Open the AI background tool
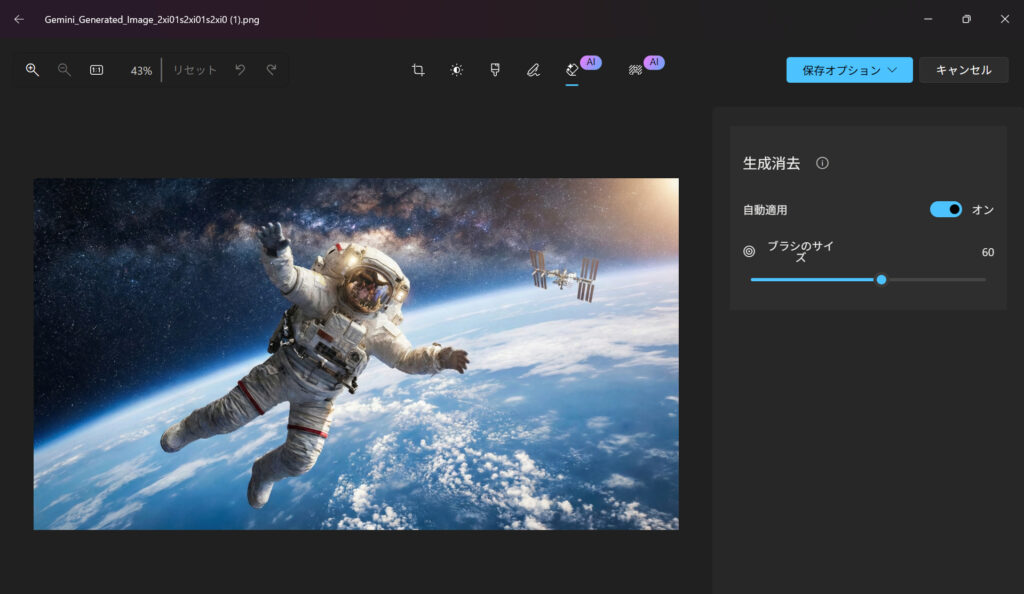The width and height of the screenshot is (1024, 594). [x=635, y=70]
